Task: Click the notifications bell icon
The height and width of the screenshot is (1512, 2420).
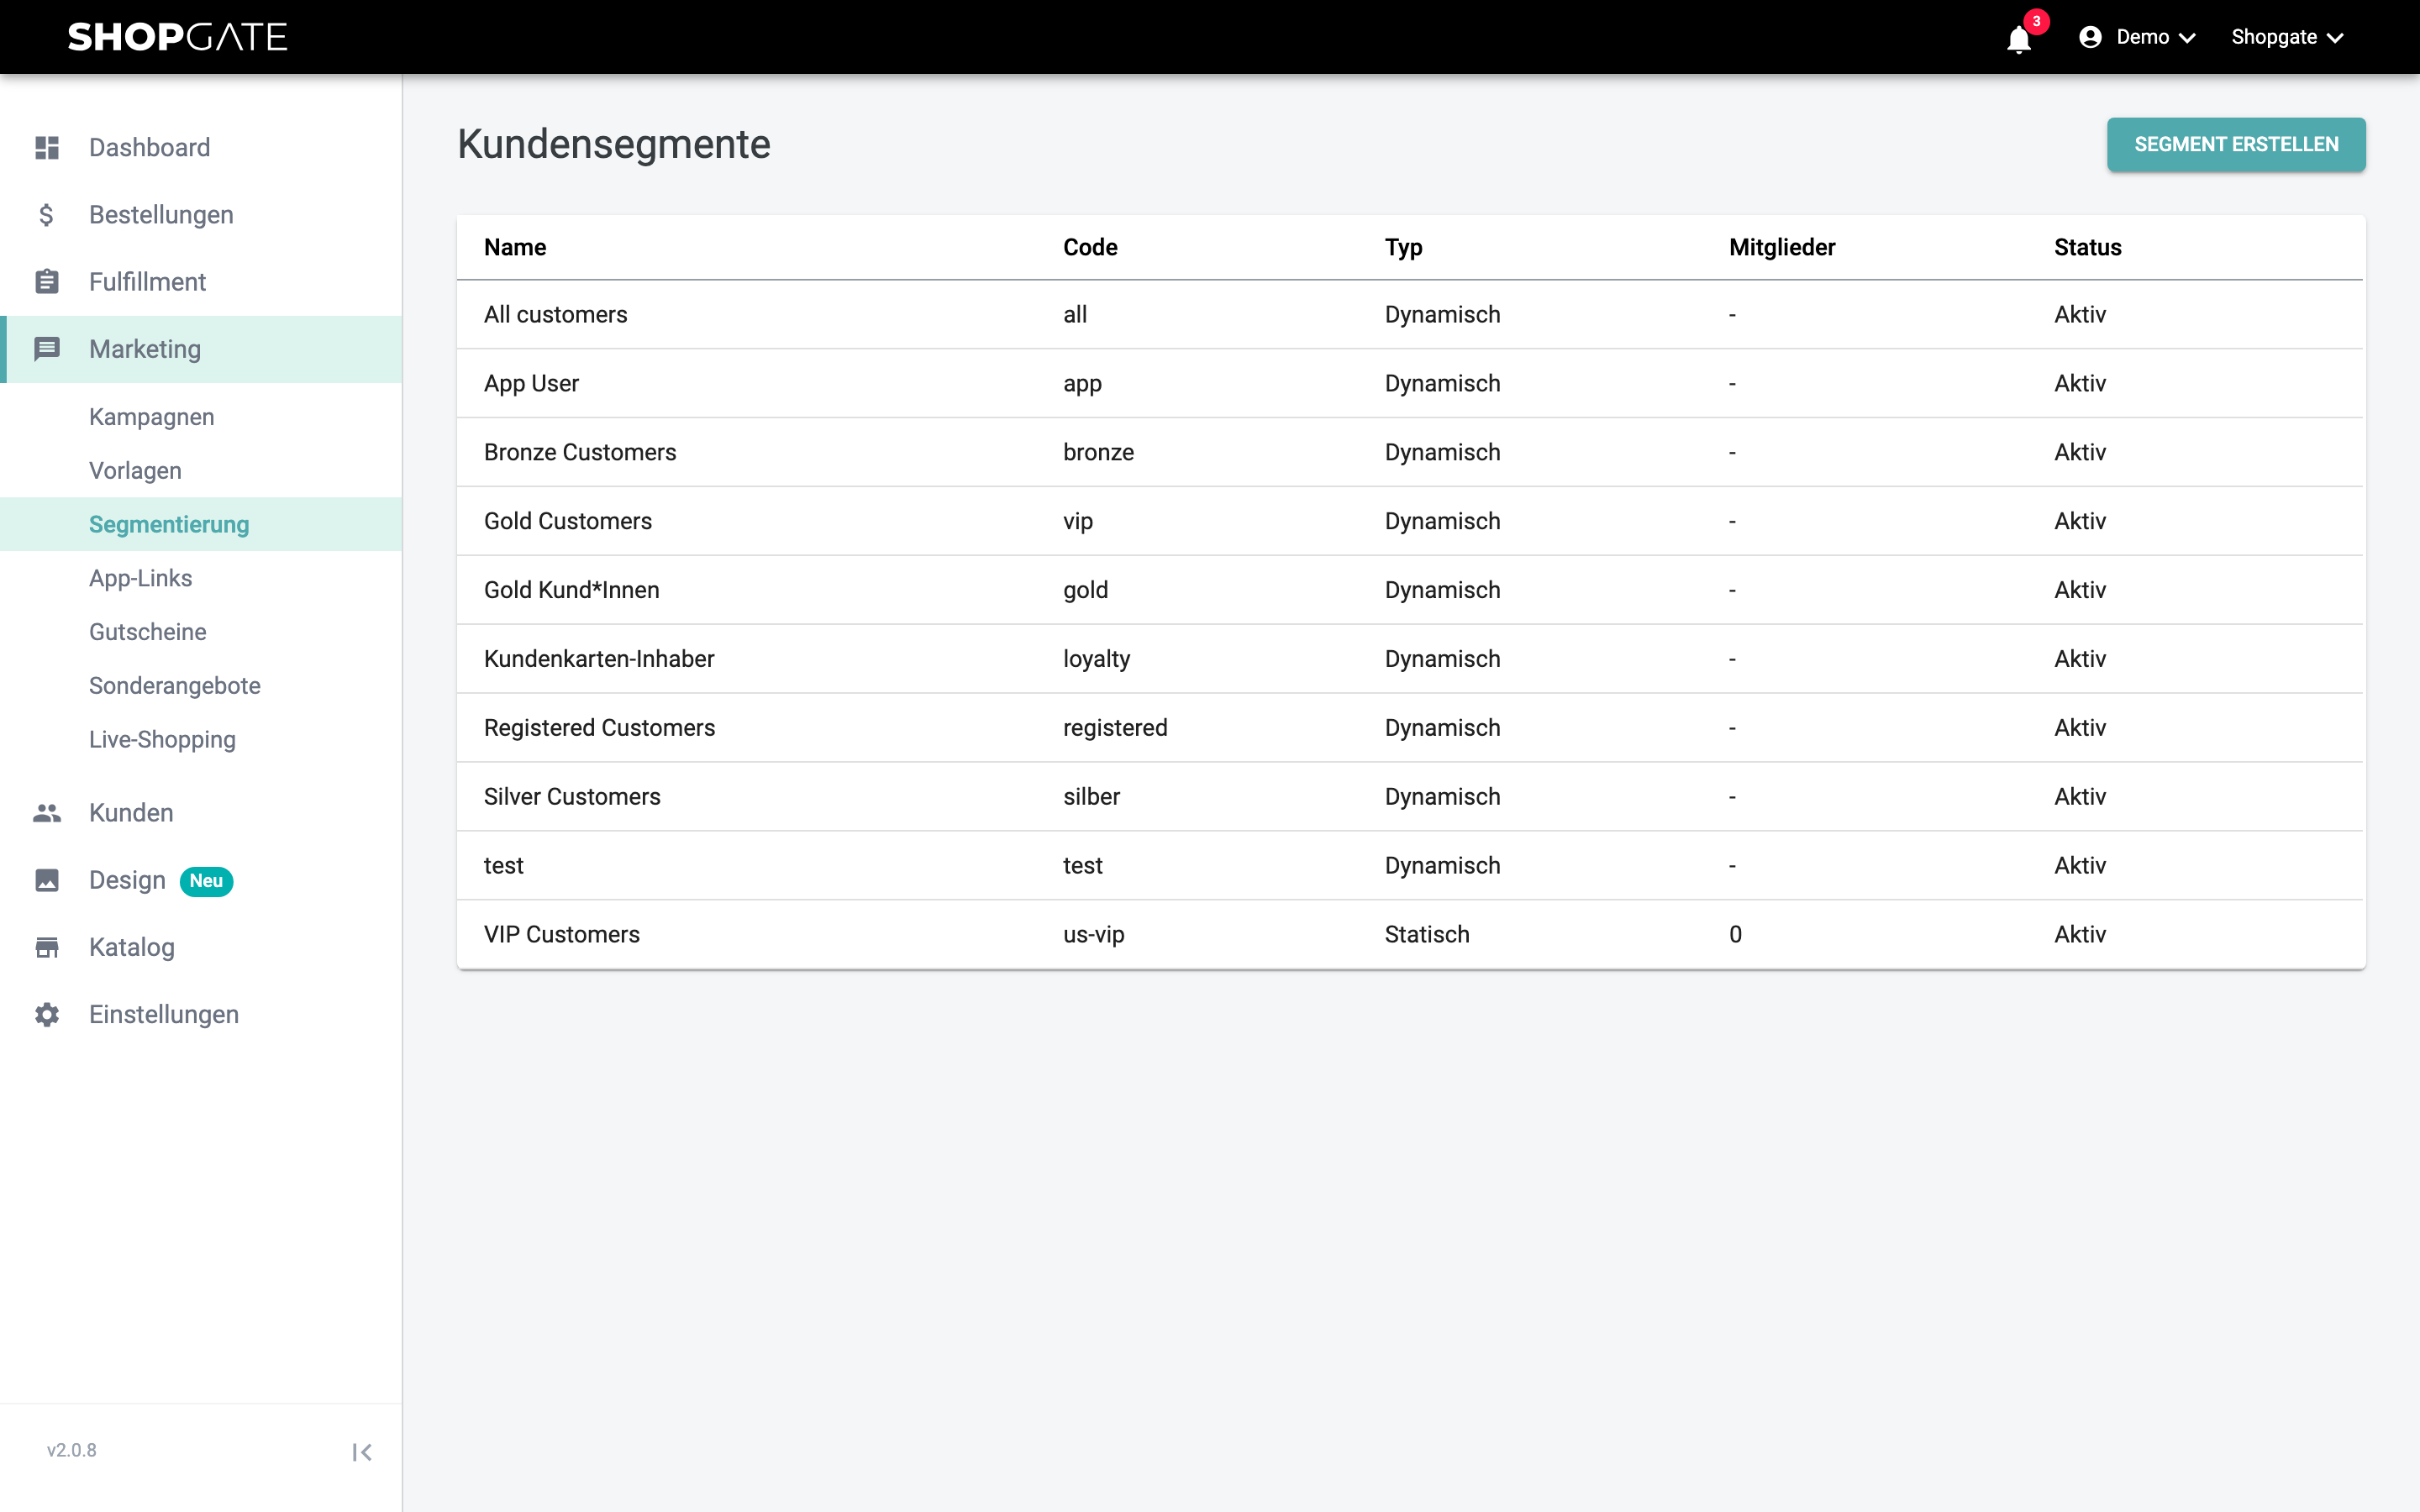Action: 2018,39
